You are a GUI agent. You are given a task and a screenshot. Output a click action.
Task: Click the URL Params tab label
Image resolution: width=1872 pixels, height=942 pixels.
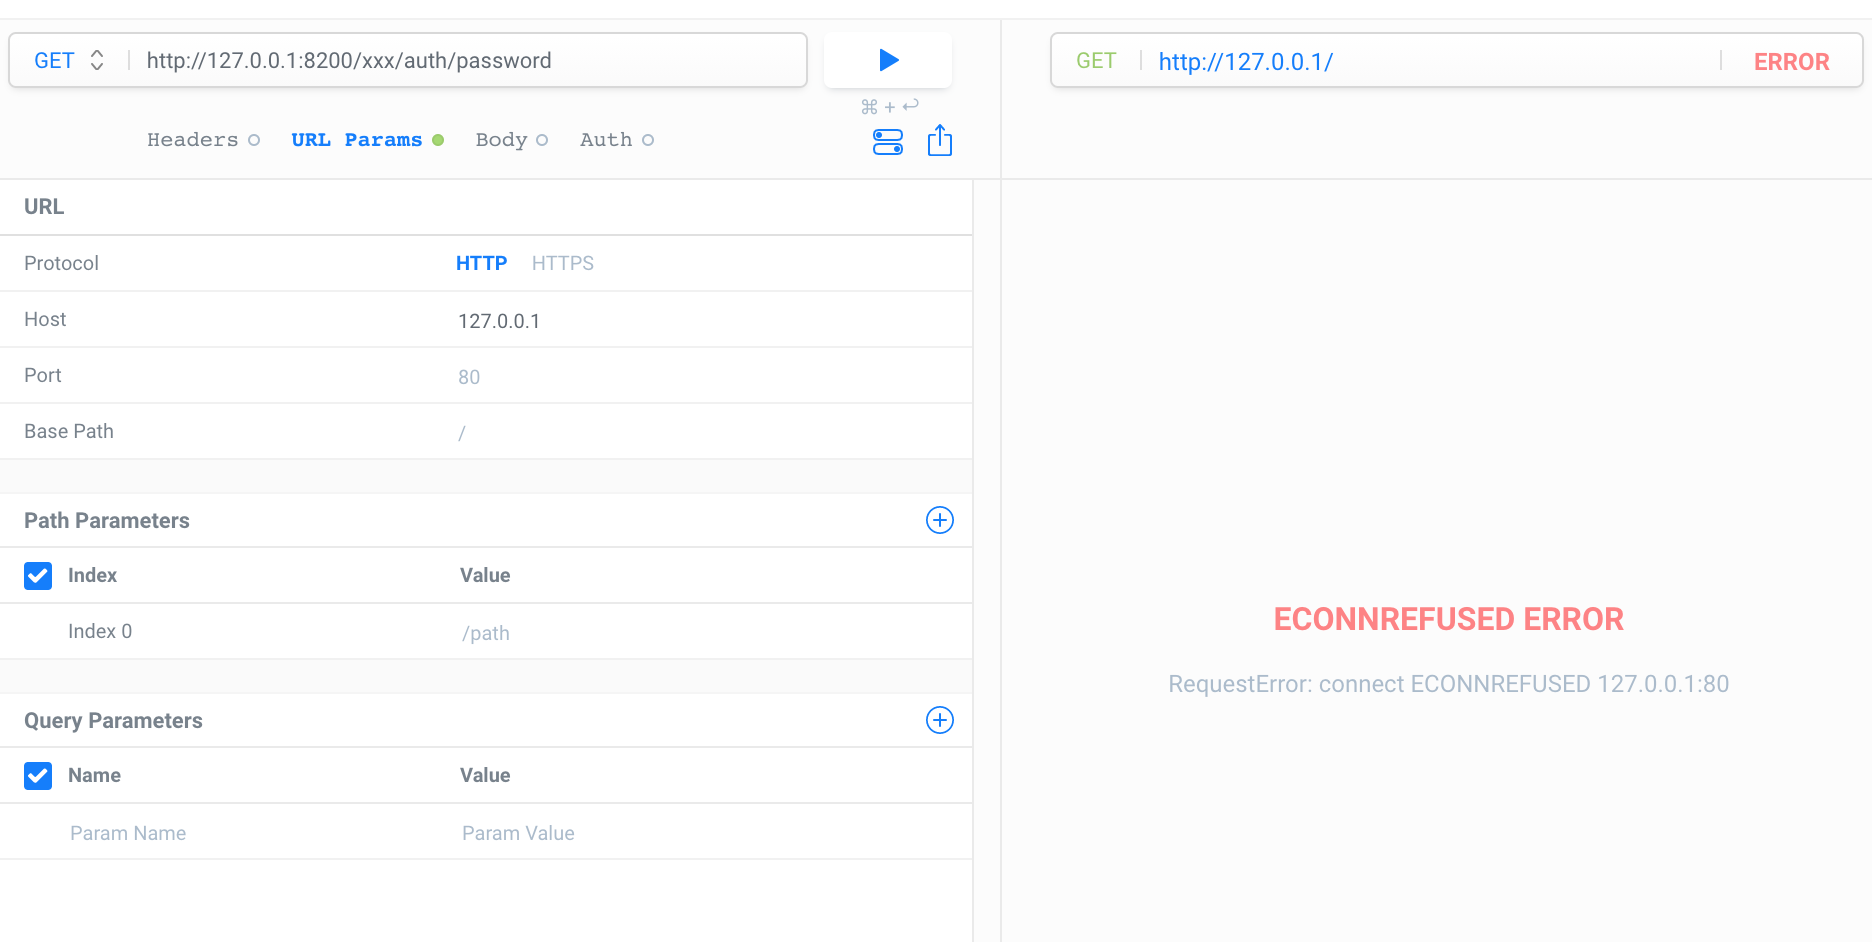[x=356, y=139]
